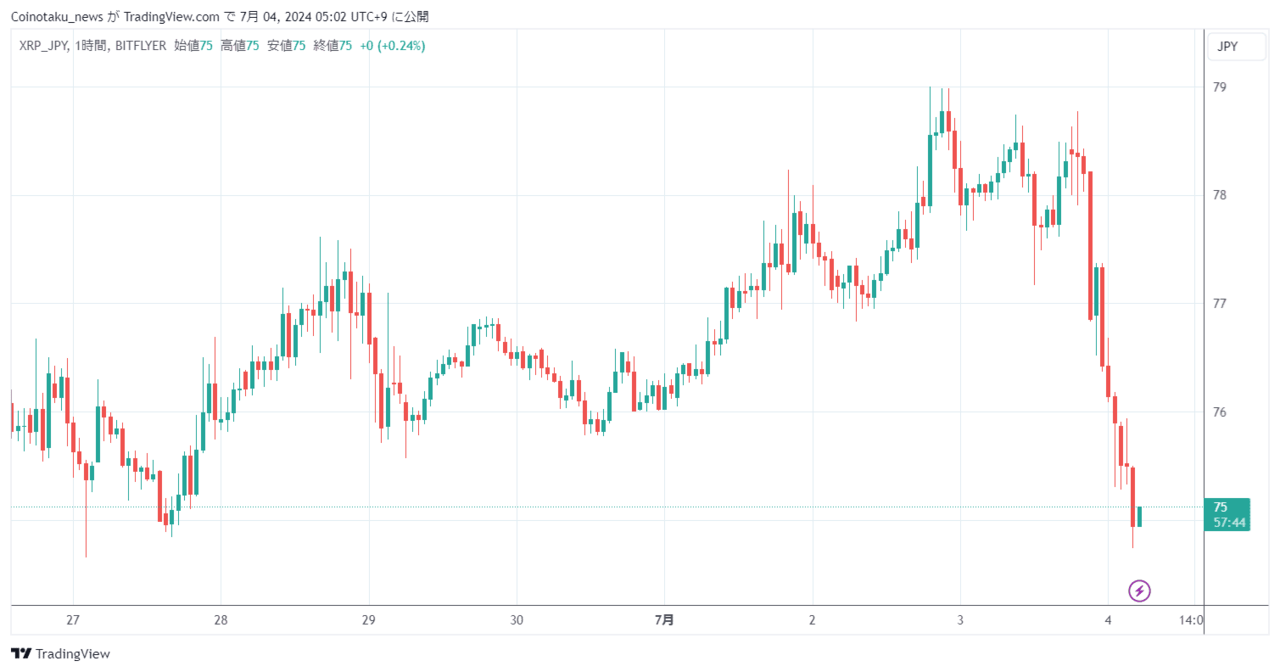
Task: Click the purple lightning bolt event icon
Action: coord(1139,591)
